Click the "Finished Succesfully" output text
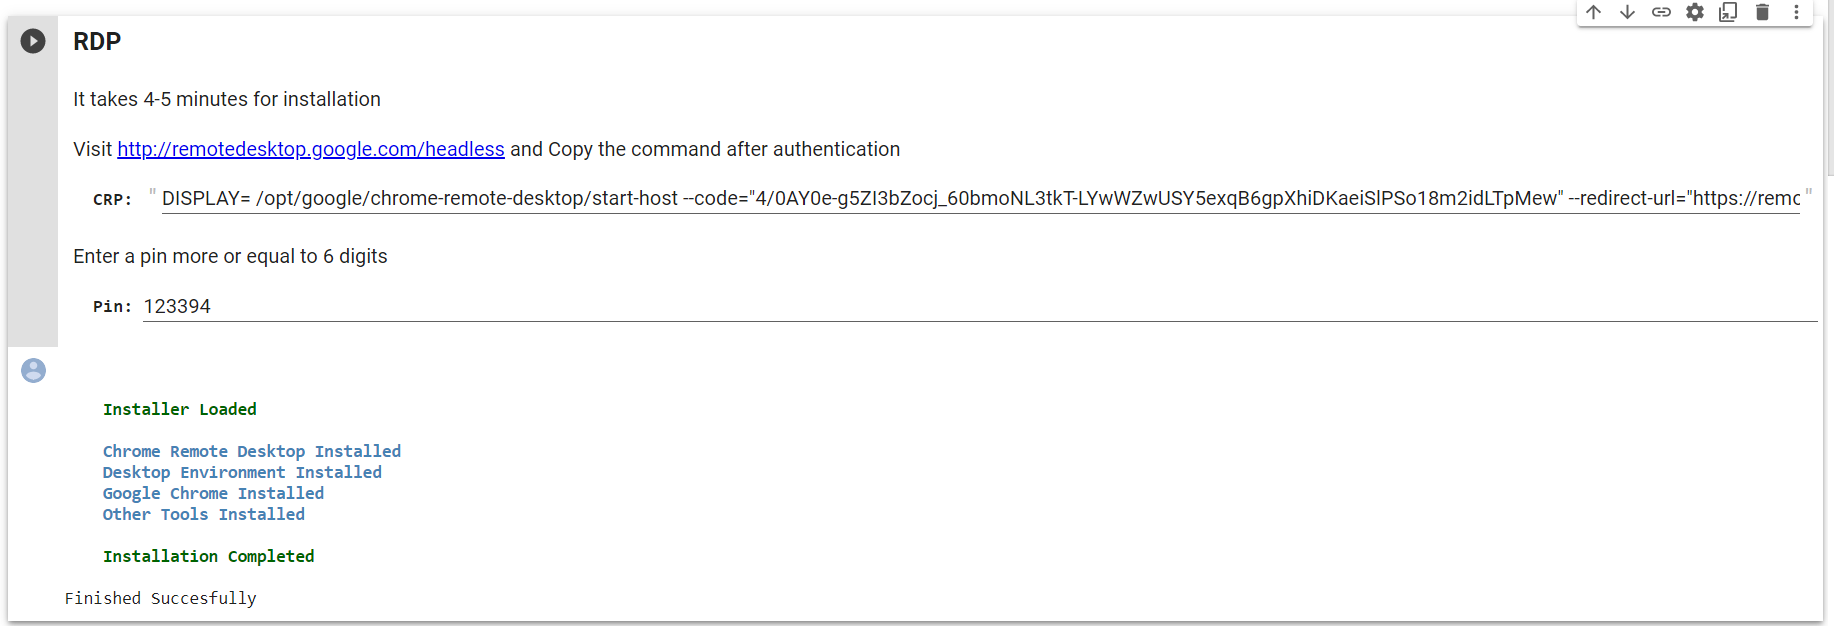 pyautogui.click(x=160, y=598)
